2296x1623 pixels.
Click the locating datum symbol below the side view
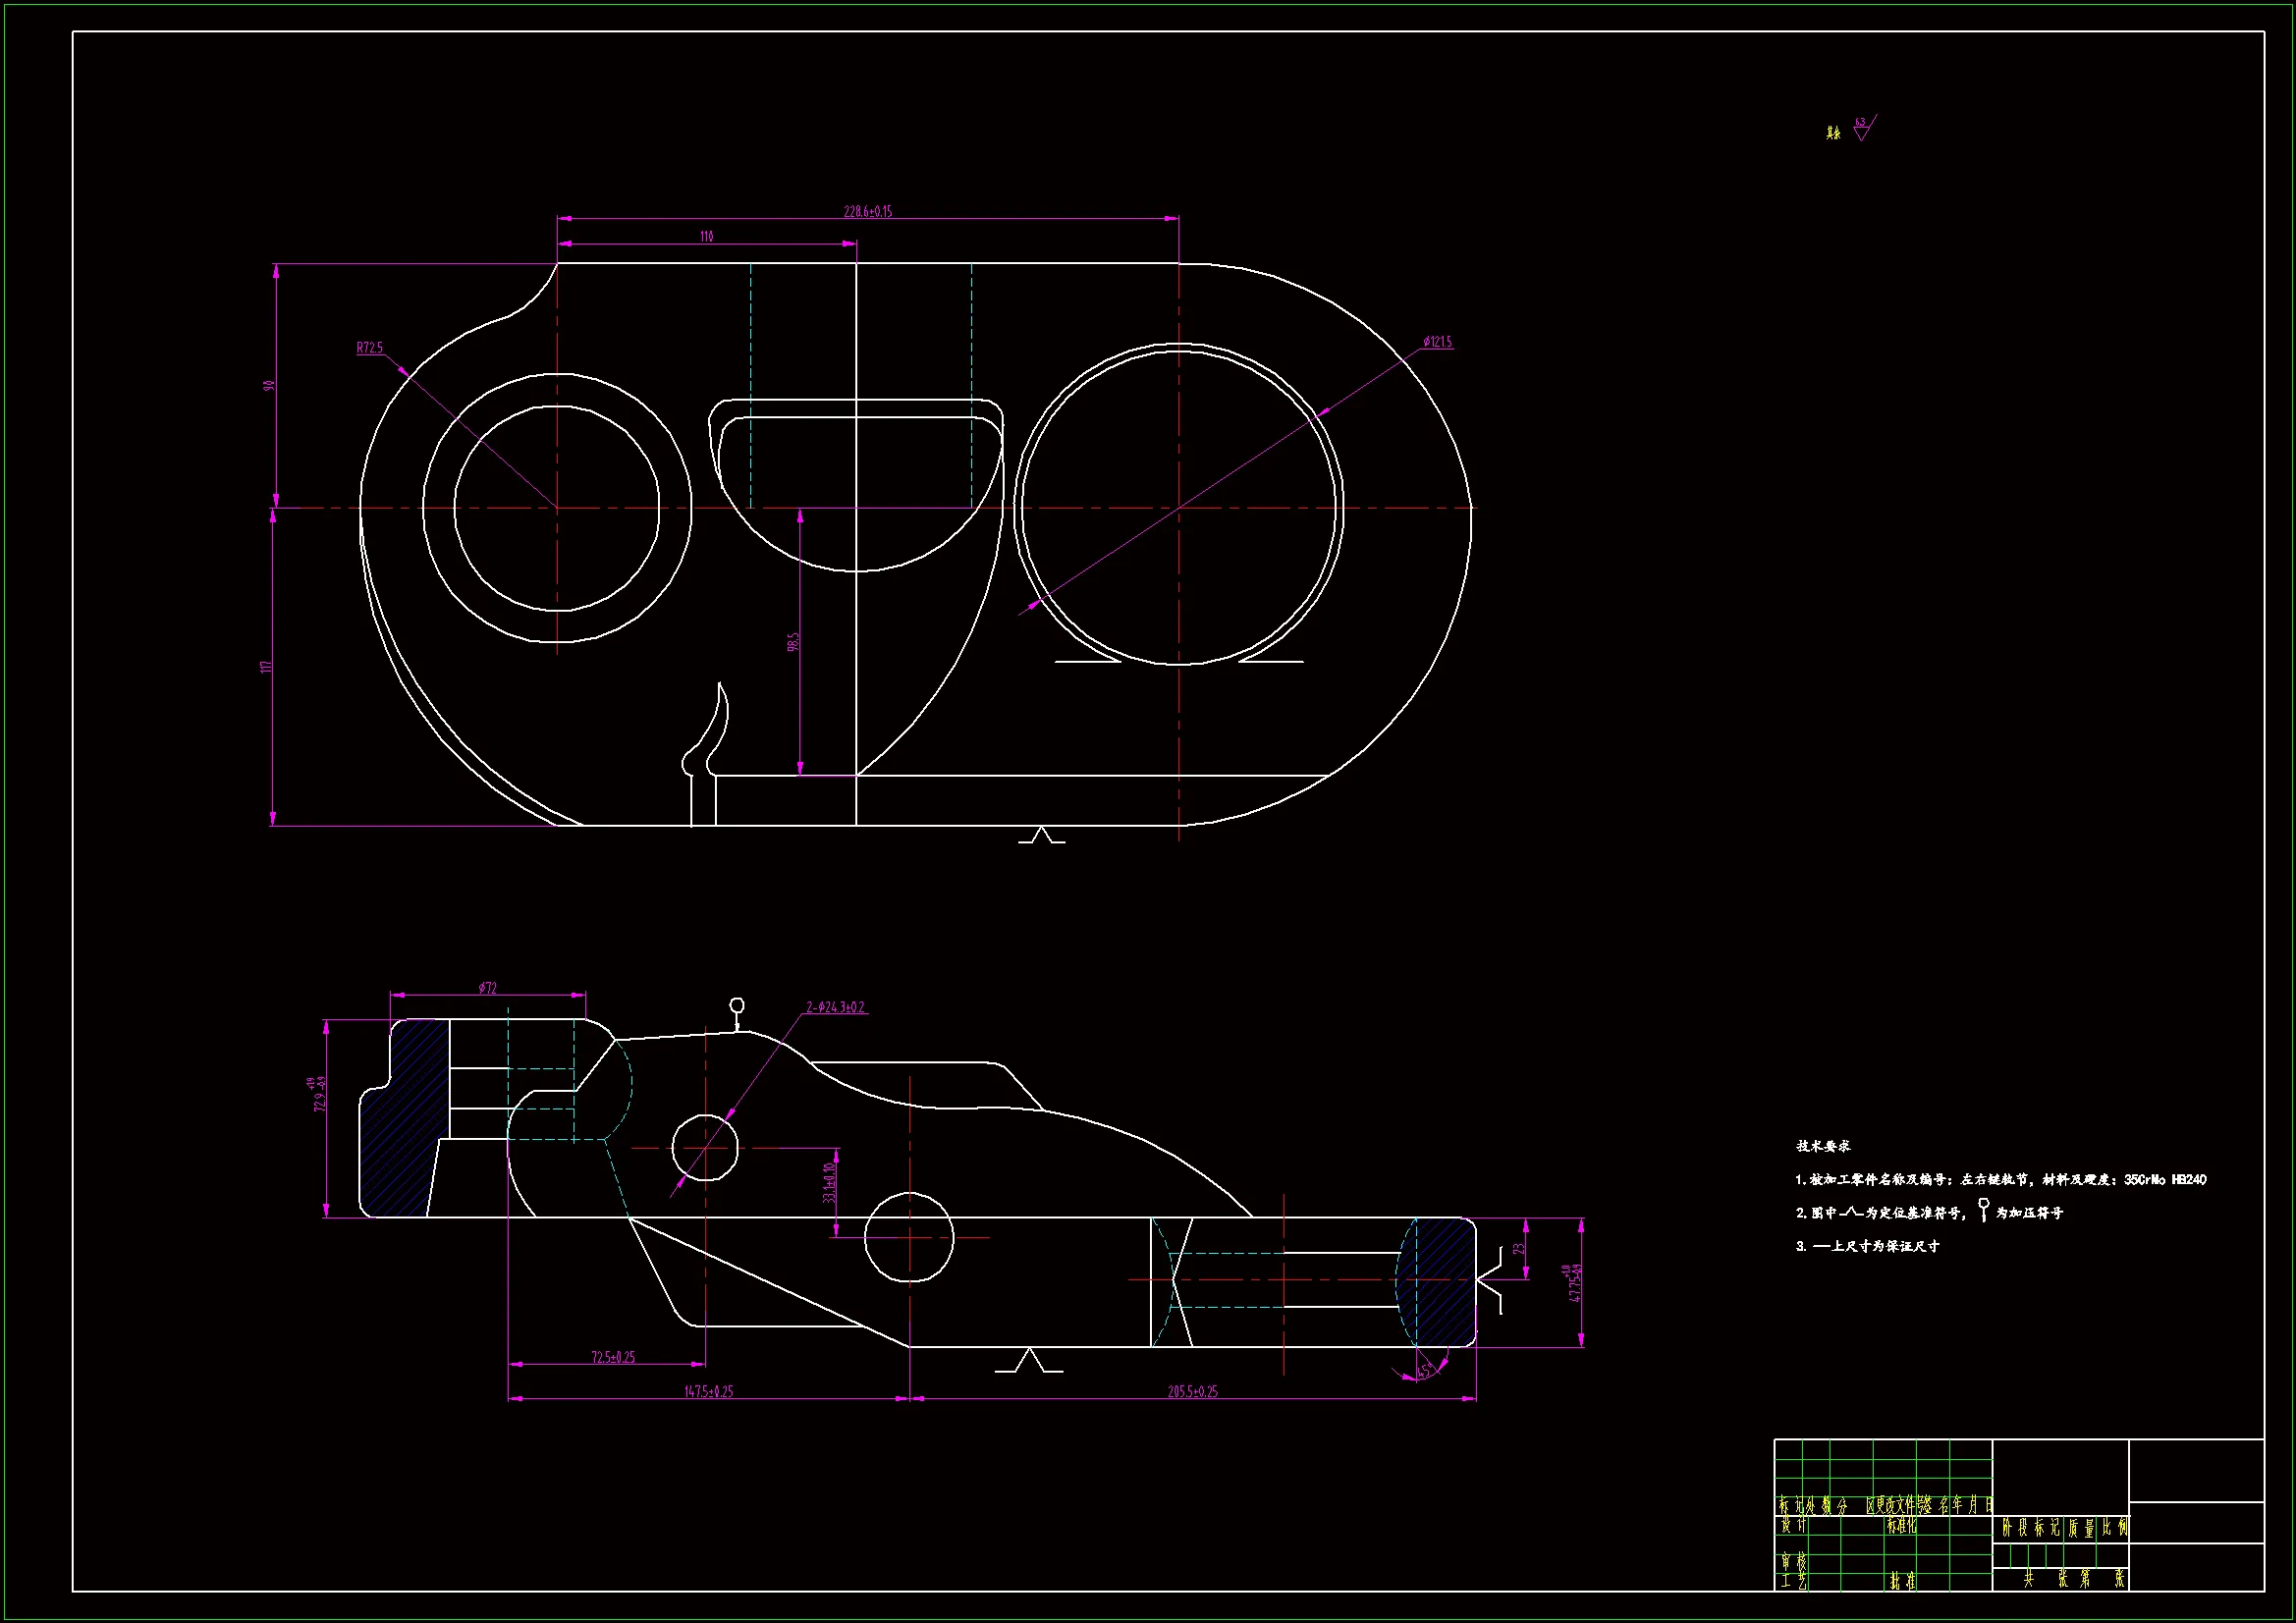1029,1361
